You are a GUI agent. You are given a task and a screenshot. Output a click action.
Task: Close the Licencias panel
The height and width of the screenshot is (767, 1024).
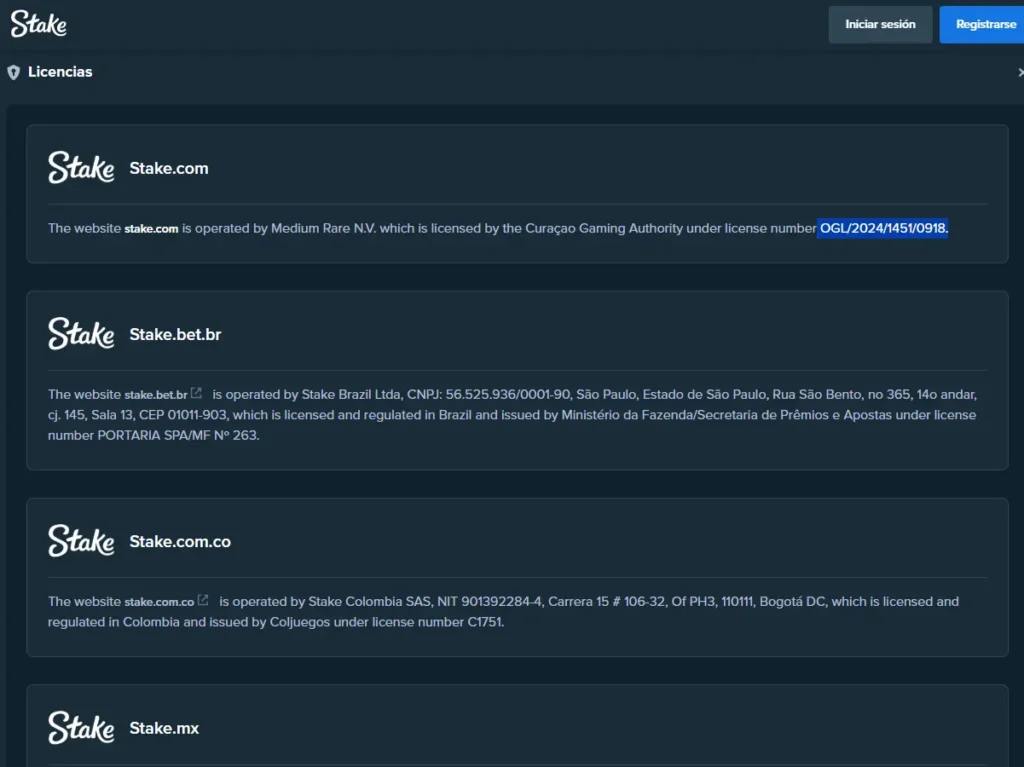[x=1020, y=73]
